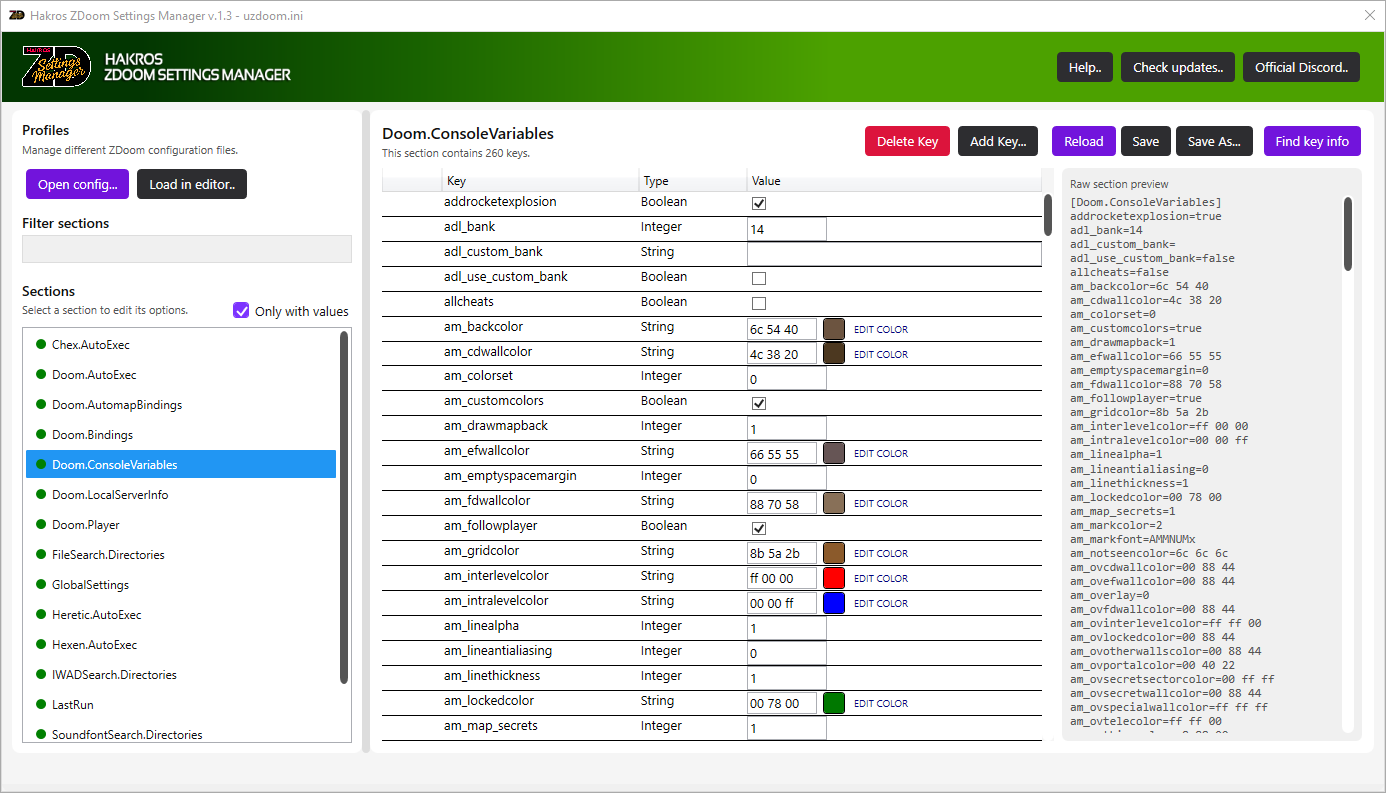
Task: Click the green status dot beside LastRun
Action: pyautogui.click(x=41, y=704)
